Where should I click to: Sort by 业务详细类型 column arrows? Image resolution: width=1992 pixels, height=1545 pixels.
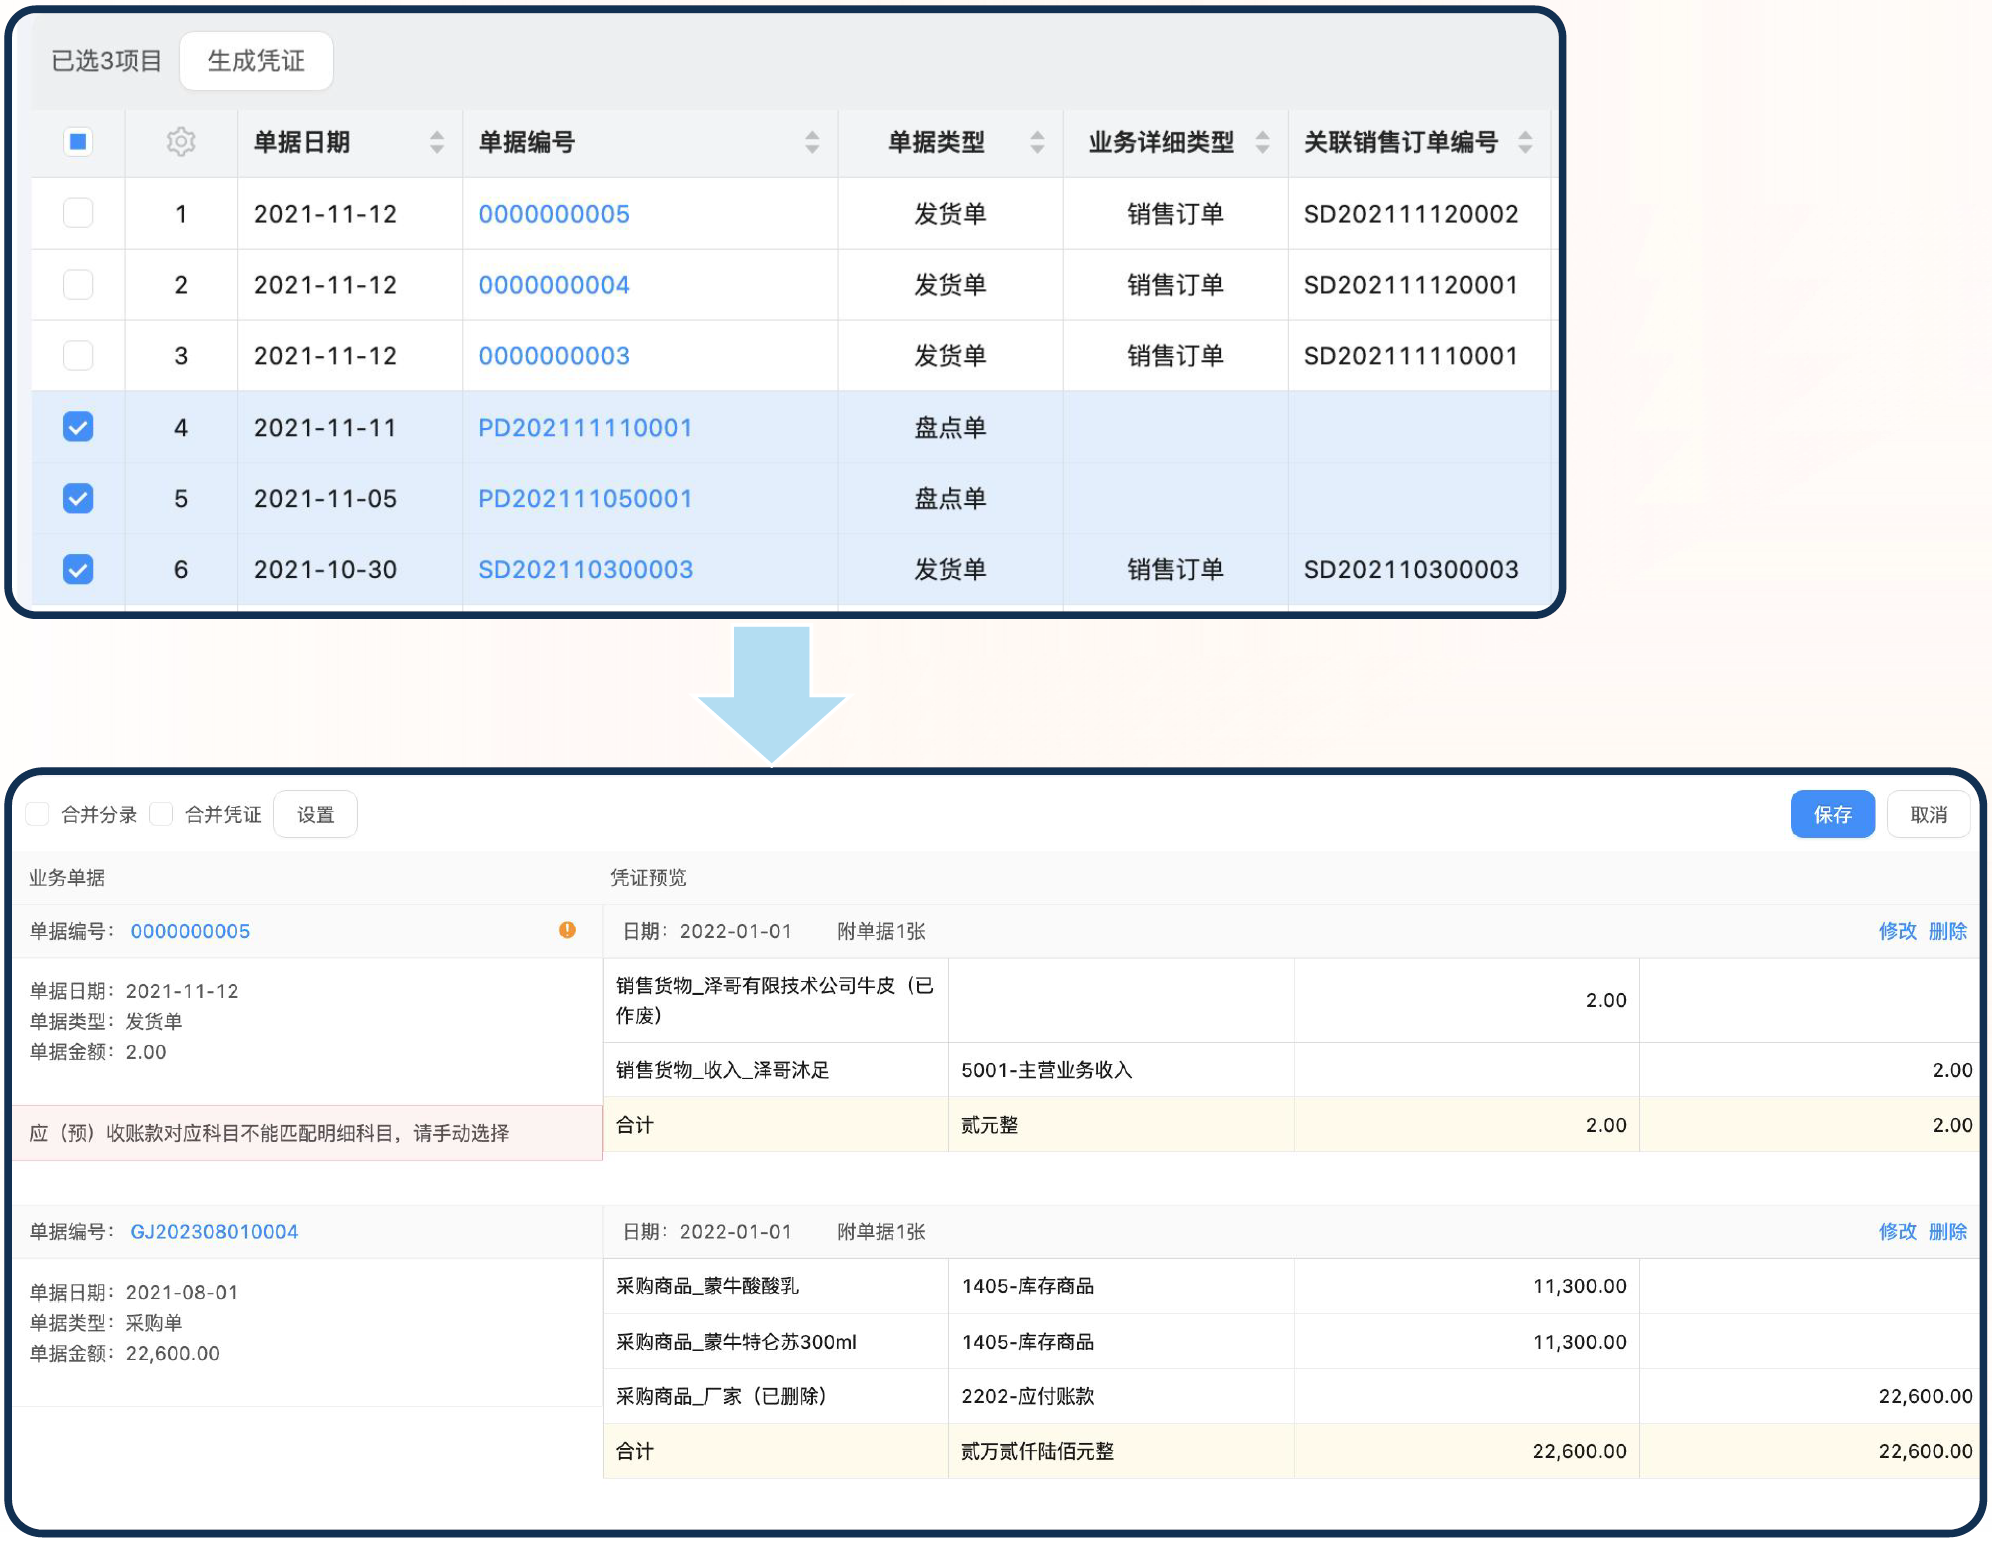coord(1263,142)
